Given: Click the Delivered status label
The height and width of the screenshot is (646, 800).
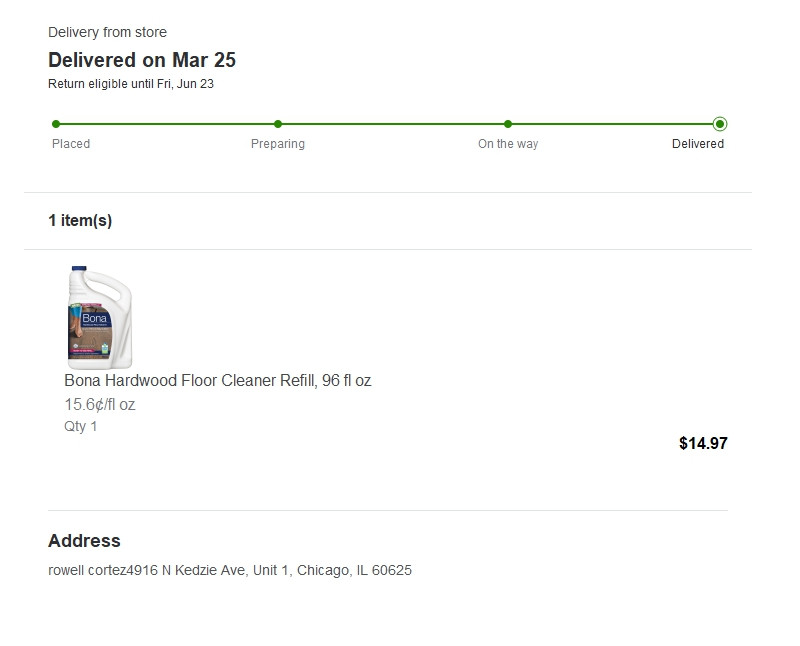Looking at the screenshot, I should tap(698, 144).
